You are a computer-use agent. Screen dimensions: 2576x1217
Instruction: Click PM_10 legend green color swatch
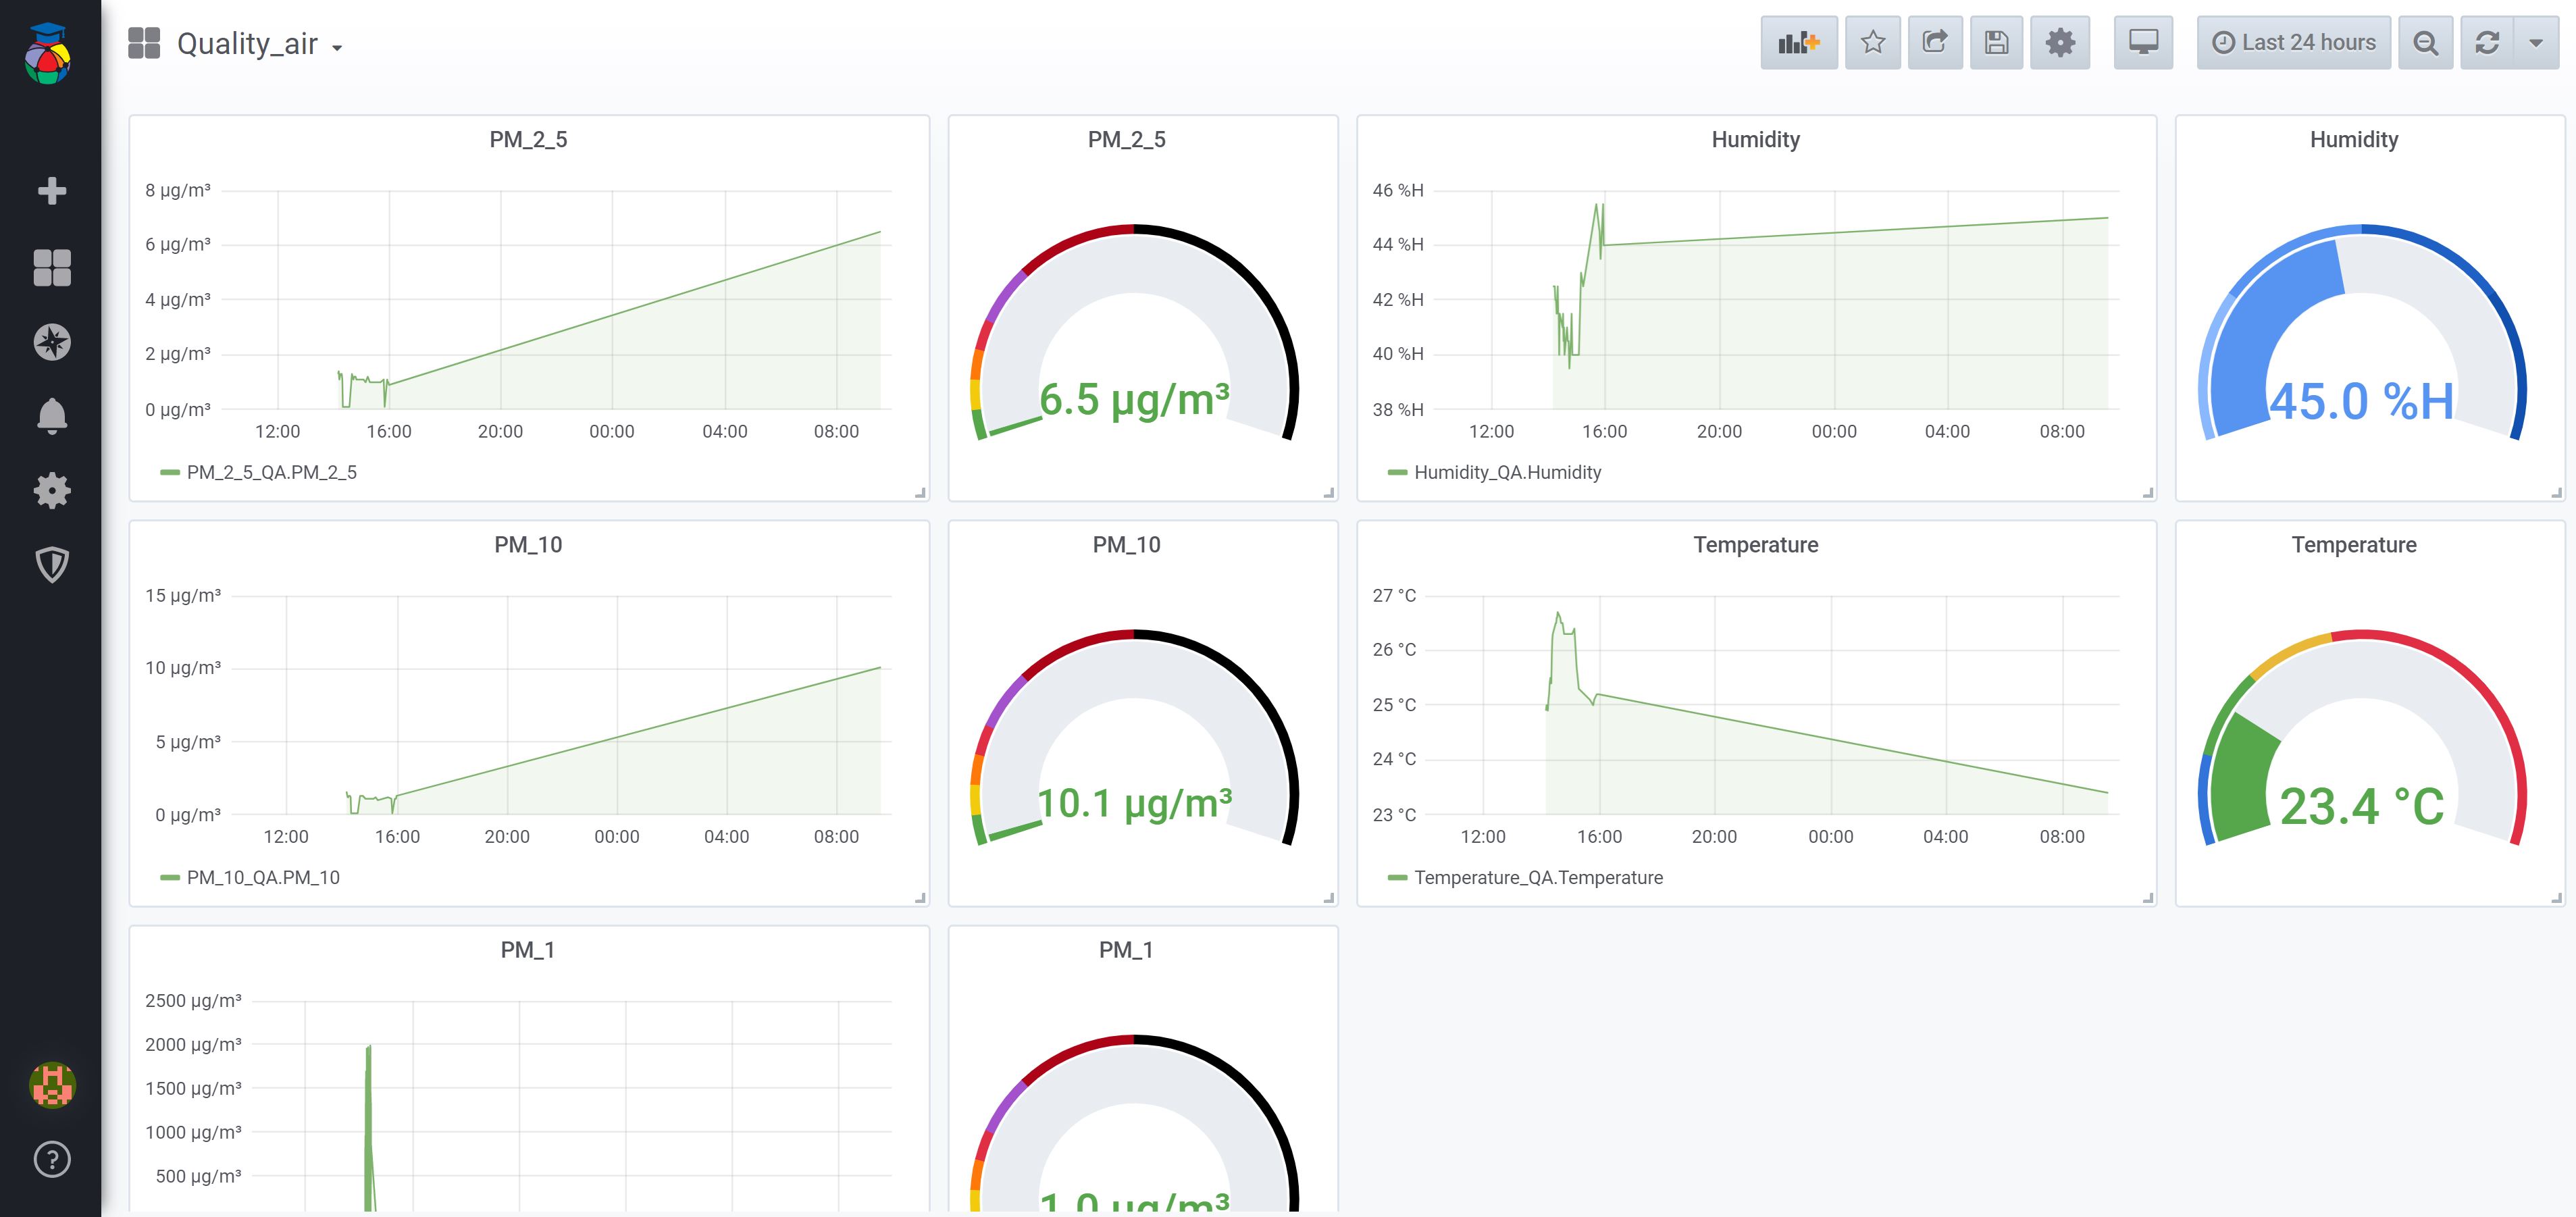click(x=170, y=878)
